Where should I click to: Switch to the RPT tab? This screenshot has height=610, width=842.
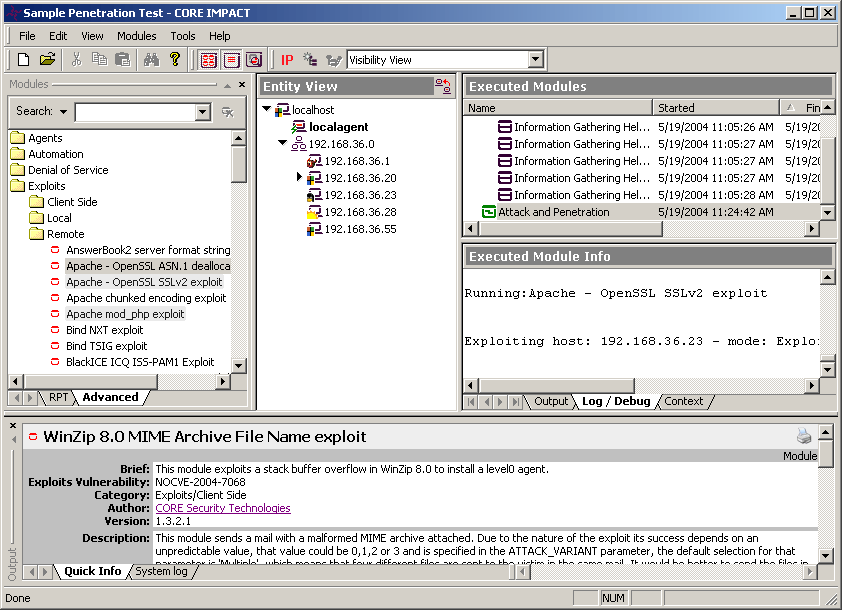[x=59, y=397]
